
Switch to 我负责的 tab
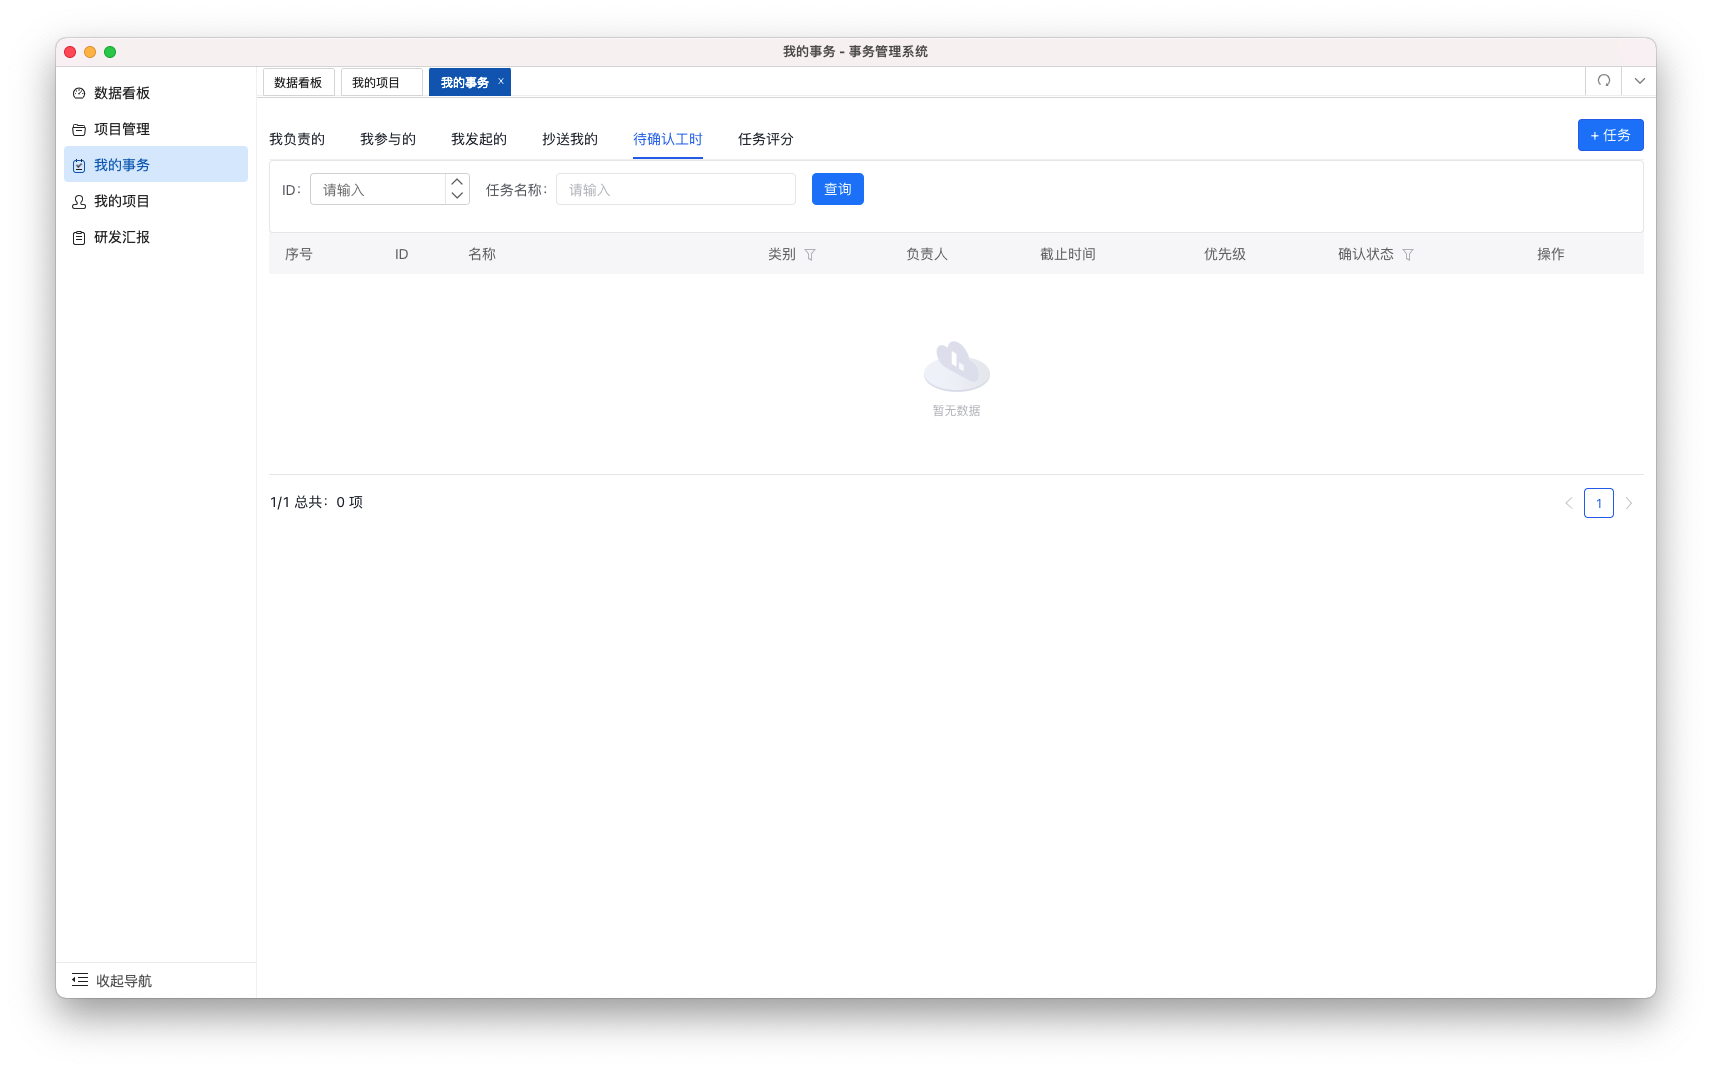[297, 139]
